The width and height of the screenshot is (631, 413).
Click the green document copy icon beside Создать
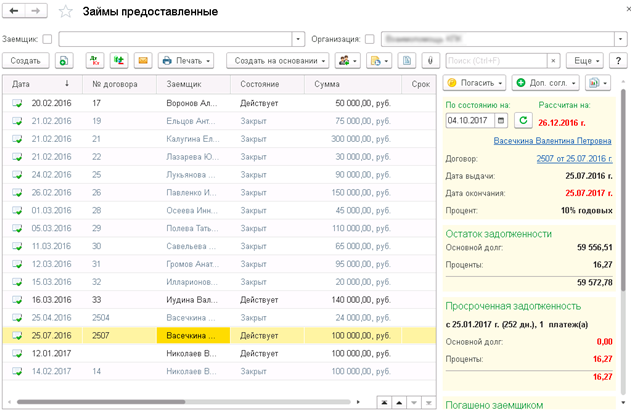pyautogui.click(x=64, y=61)
